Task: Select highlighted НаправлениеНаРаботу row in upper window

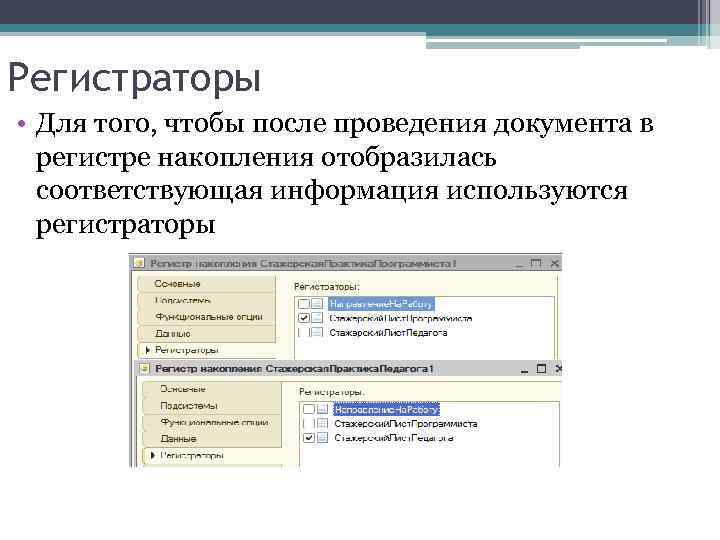Action: click(x=381, y=304)
